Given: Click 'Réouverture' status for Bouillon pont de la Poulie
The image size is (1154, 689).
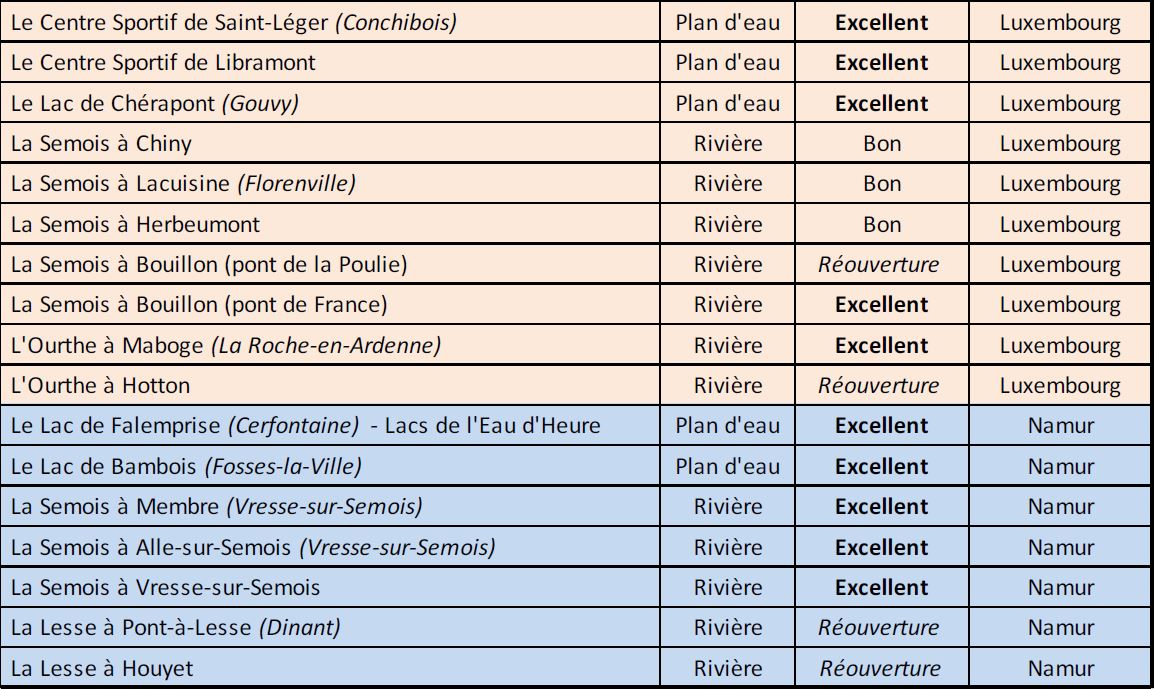Looking at the screenshot, I should tap(879, 265).
